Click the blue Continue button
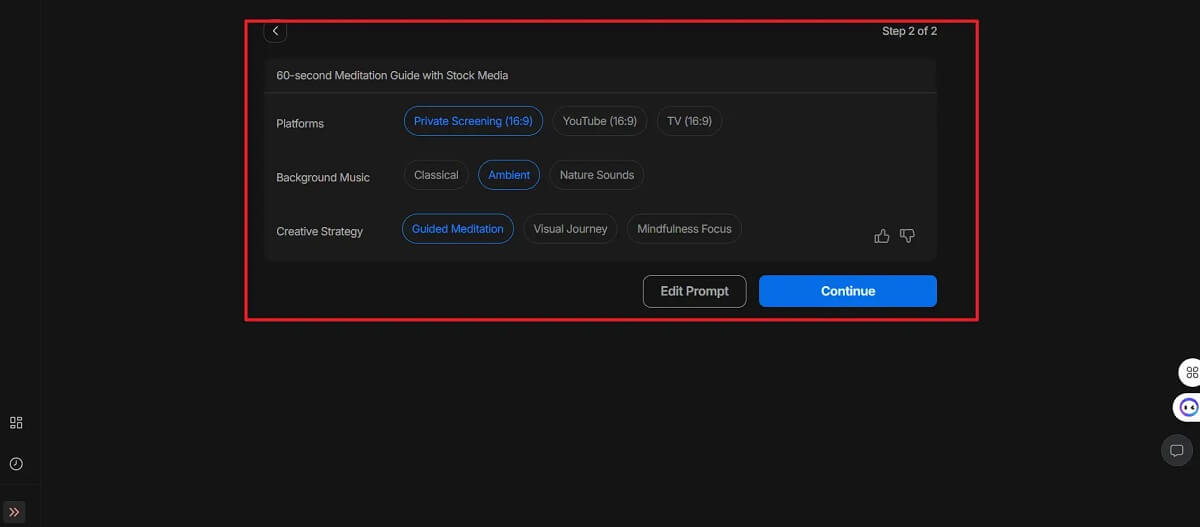Screen dimensions: 1200x527 pos(847,291)
